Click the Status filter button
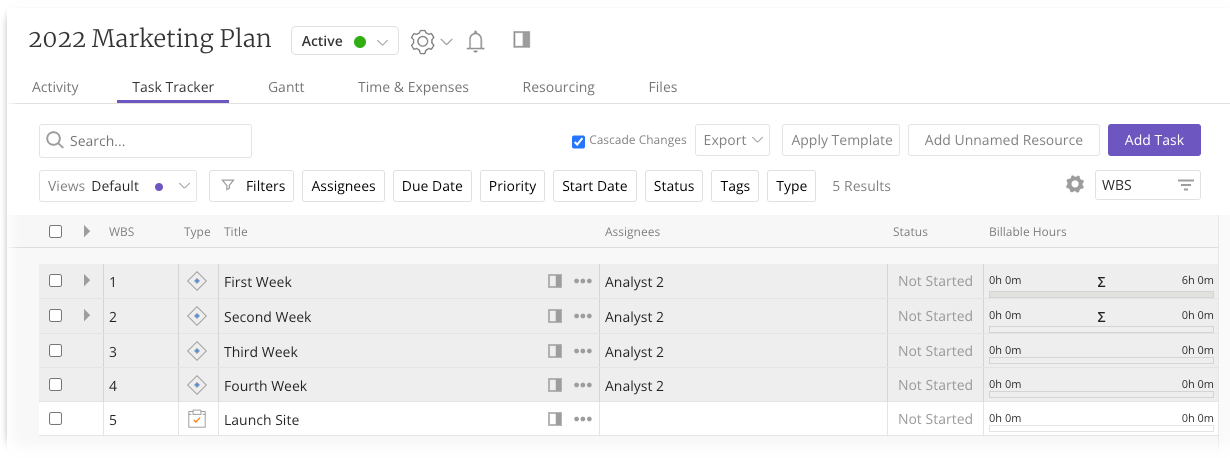This screenshot has width=1230, height=458. click(674, 186)
